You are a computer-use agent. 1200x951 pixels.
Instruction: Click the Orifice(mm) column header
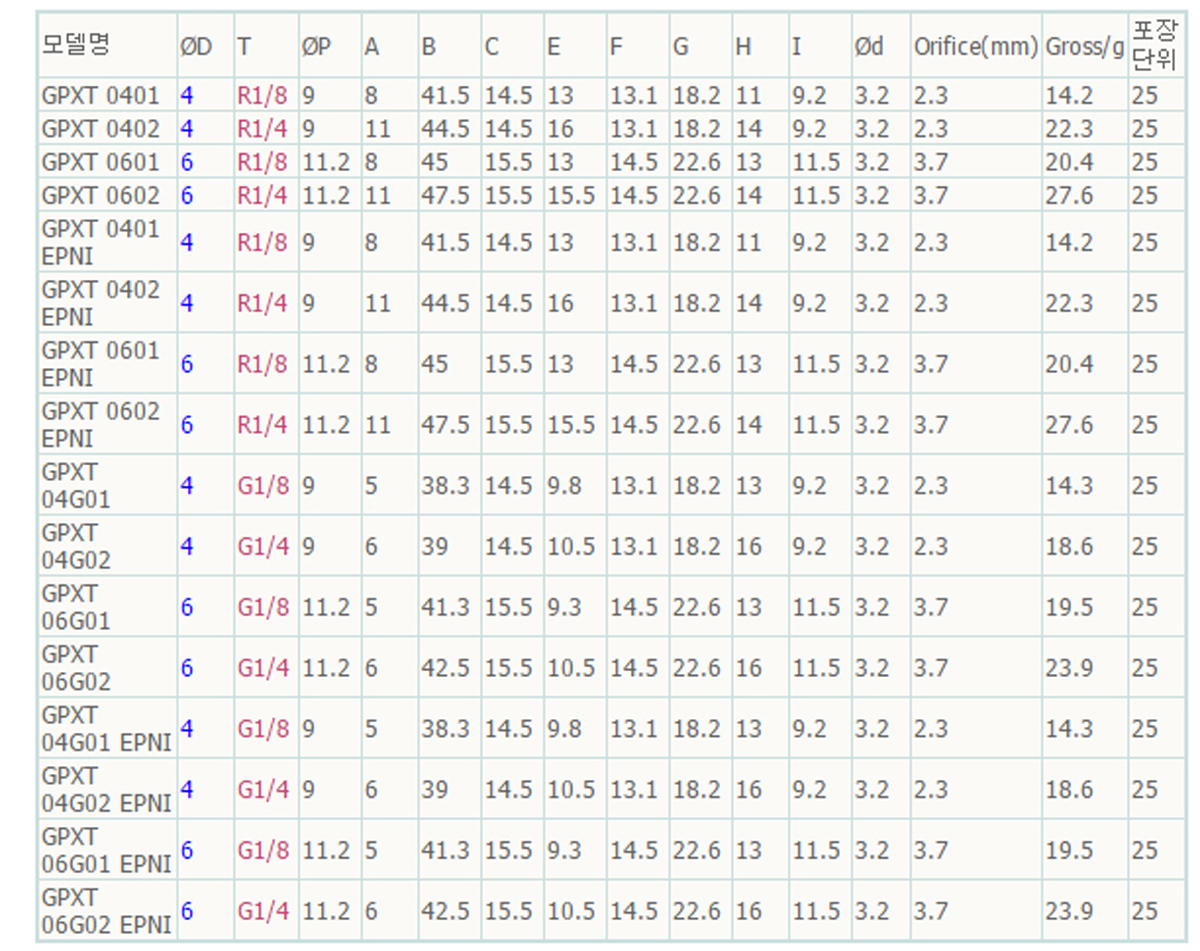(975, 46)
